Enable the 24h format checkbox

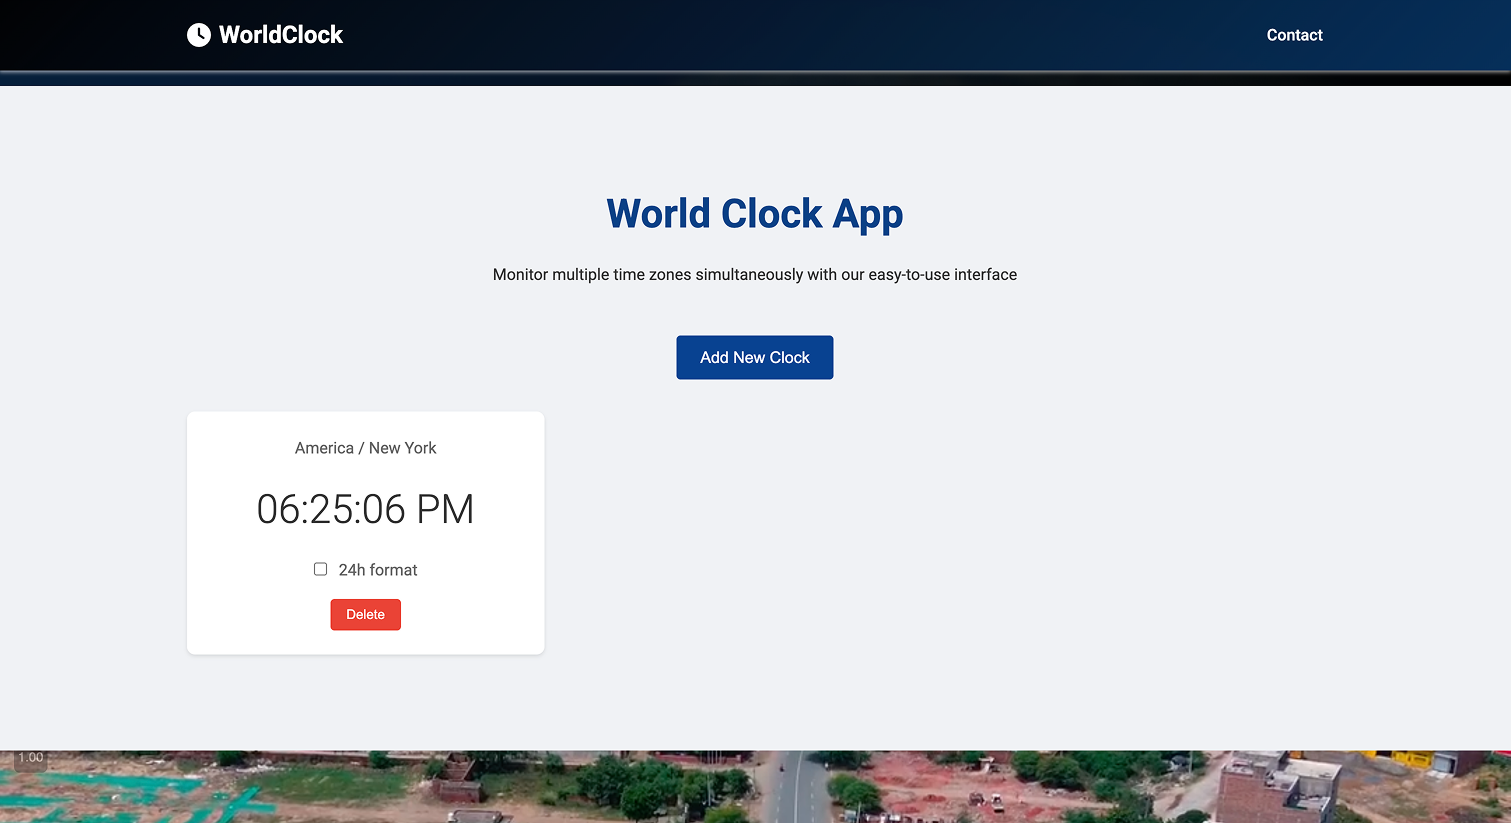[x=320, y=569]
